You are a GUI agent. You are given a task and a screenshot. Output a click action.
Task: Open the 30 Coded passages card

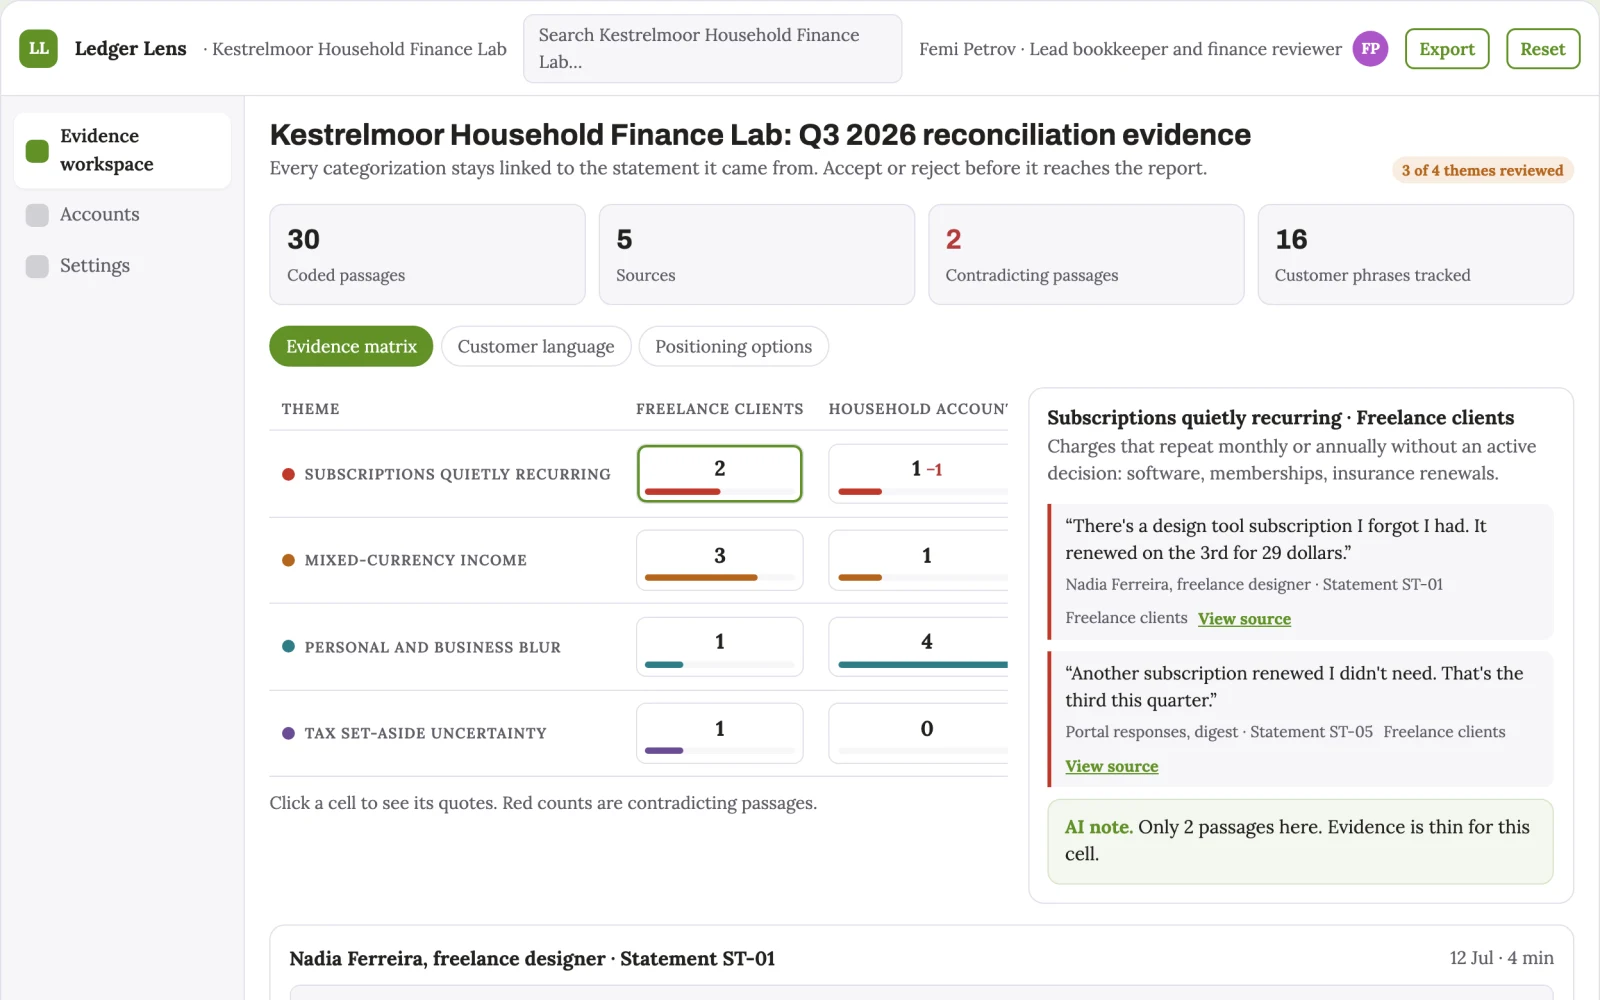[427, 254]
